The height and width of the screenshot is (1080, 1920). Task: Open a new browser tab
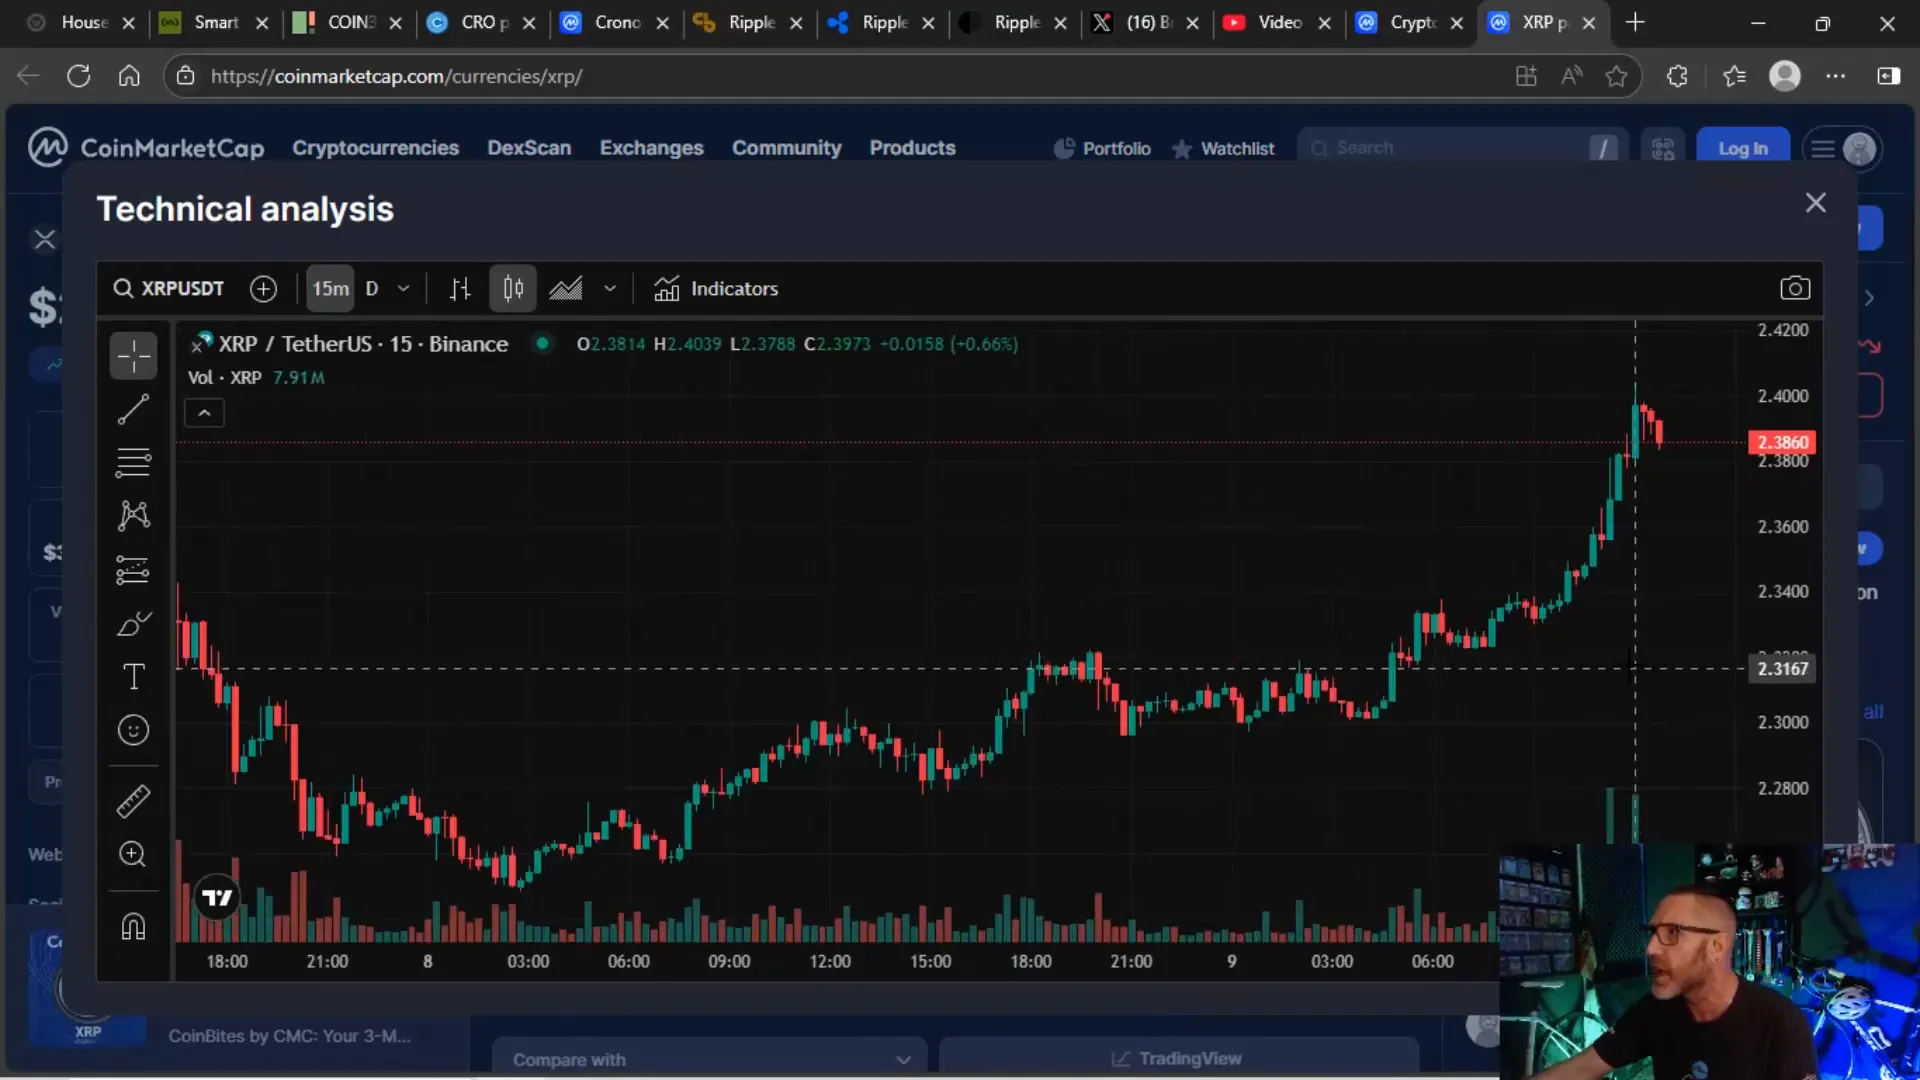[x=1635, y=22]
